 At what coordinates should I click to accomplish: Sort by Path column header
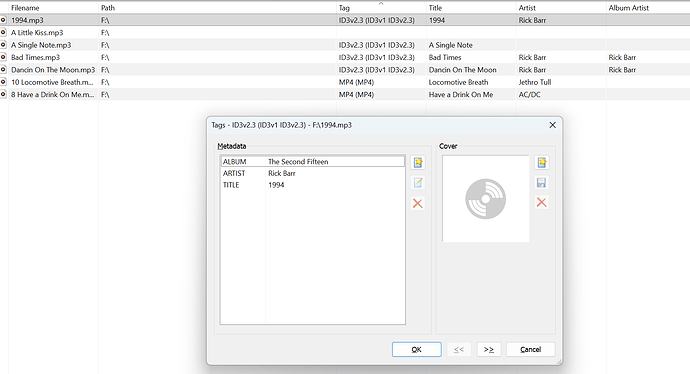click(x=217, y=7)
